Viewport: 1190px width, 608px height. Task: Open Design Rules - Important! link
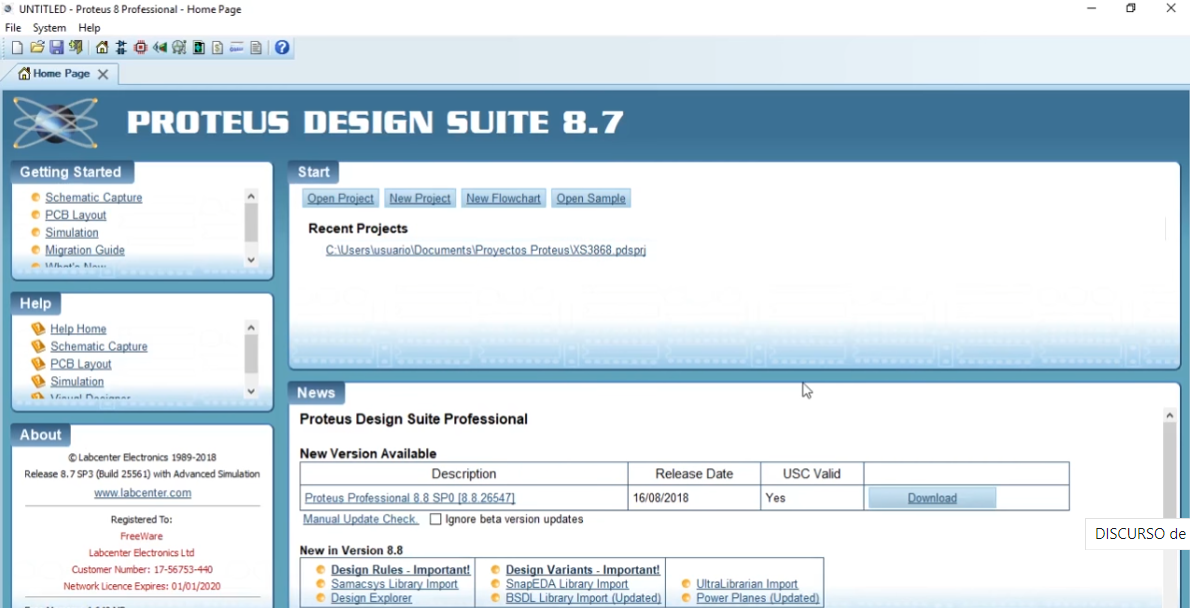click(401, 569)
